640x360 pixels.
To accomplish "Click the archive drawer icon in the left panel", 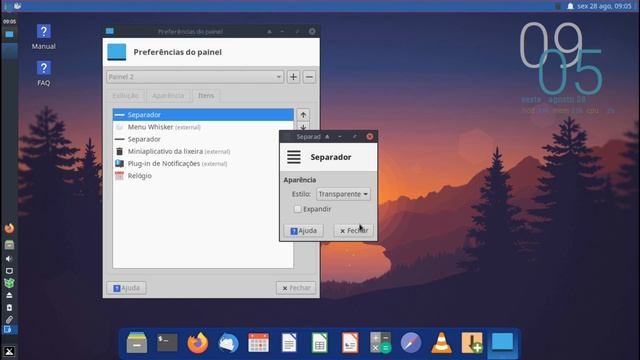I will tap(9, 244).
